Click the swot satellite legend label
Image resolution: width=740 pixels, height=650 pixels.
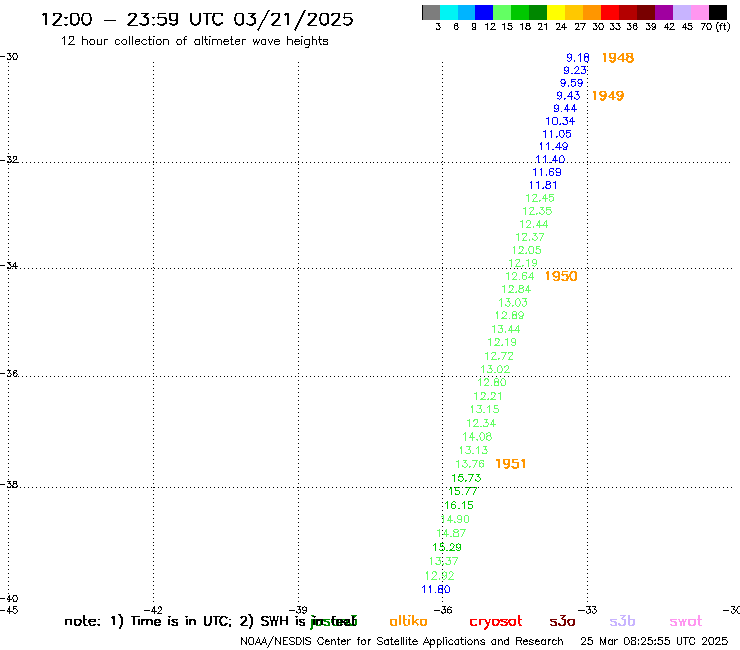click(686, 621)
